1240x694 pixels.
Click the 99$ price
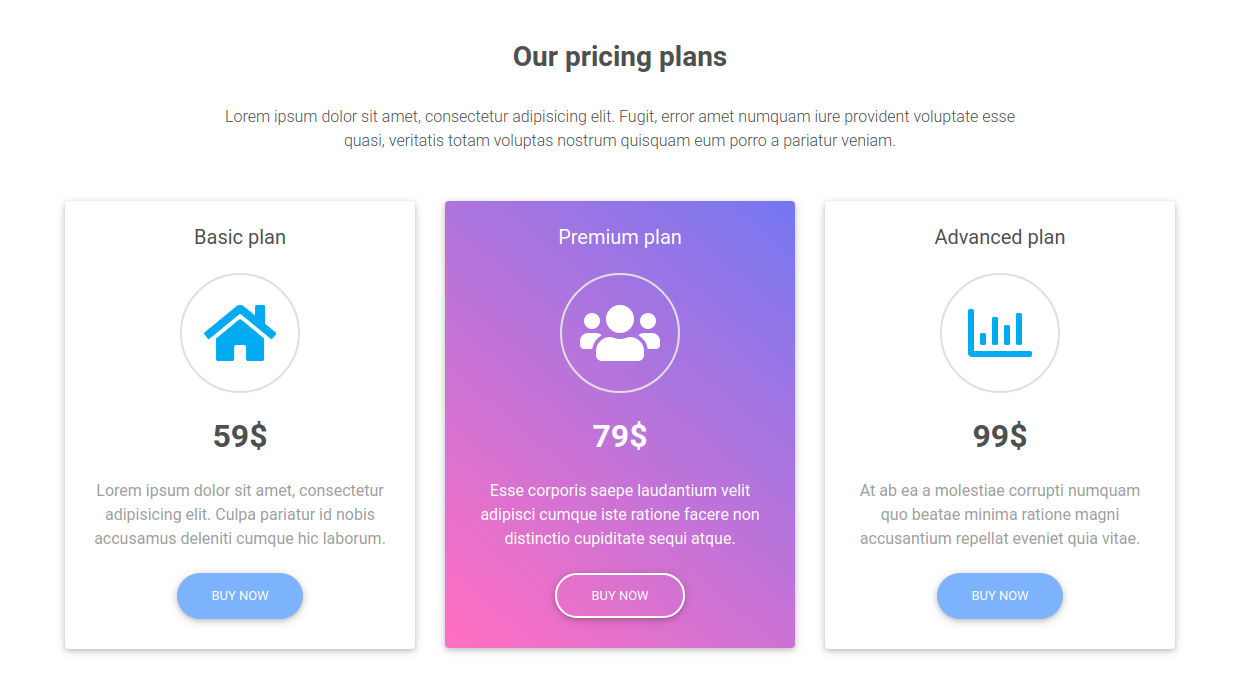pyautogui.click(x=1000, y=436)
